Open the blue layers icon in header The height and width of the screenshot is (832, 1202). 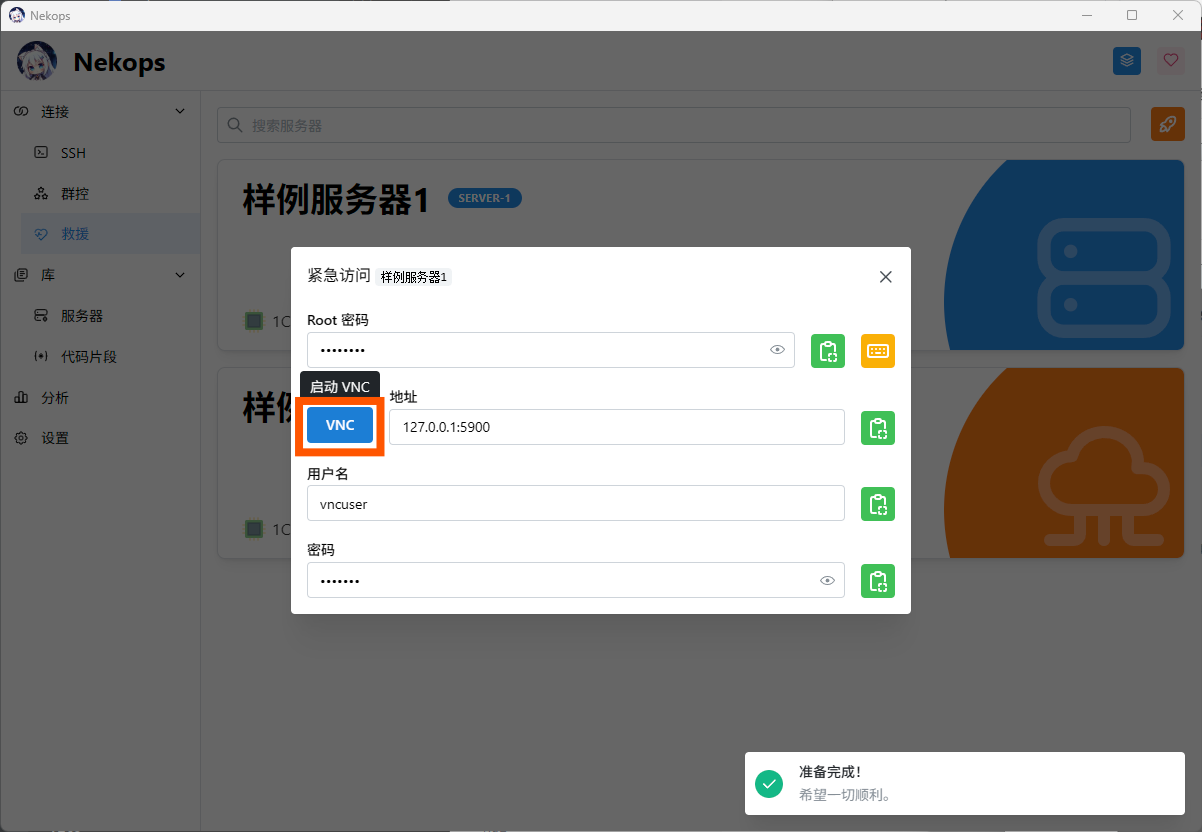(1127, 61)
